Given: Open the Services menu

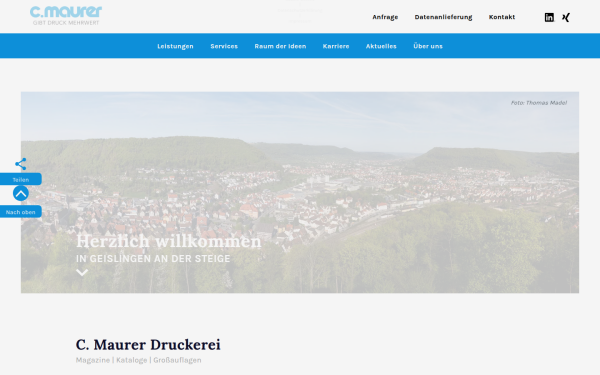Looking at the screenshot, I should pyautogui.click(x=224, y=46).
